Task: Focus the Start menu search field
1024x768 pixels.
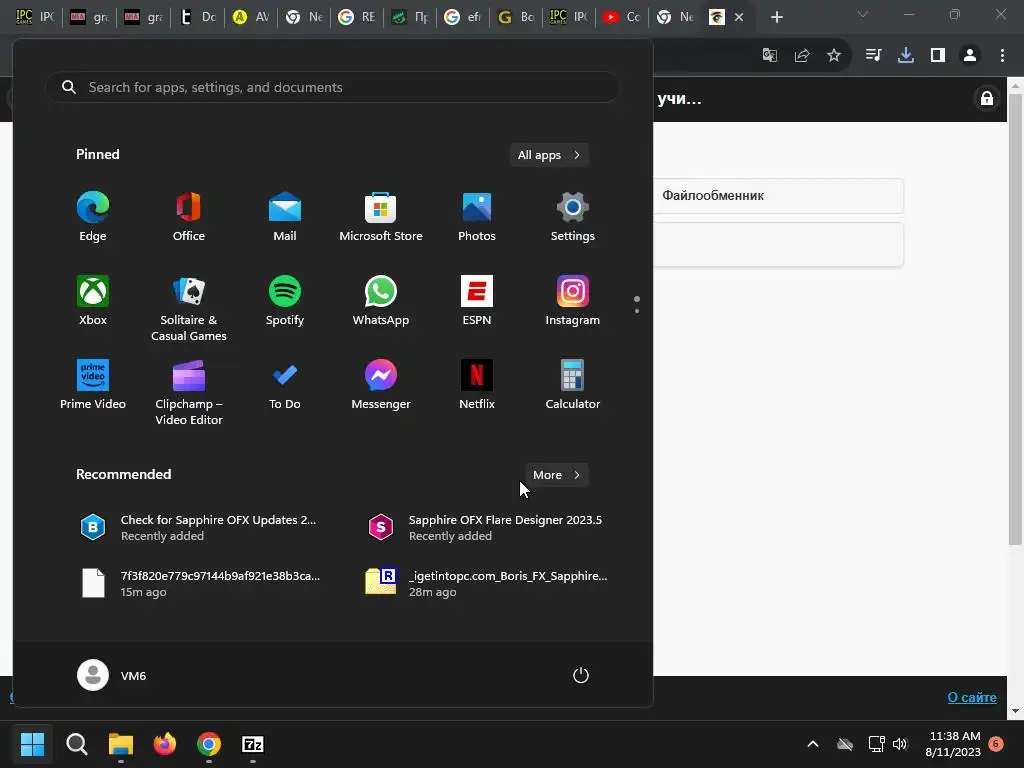Action: 332,87
